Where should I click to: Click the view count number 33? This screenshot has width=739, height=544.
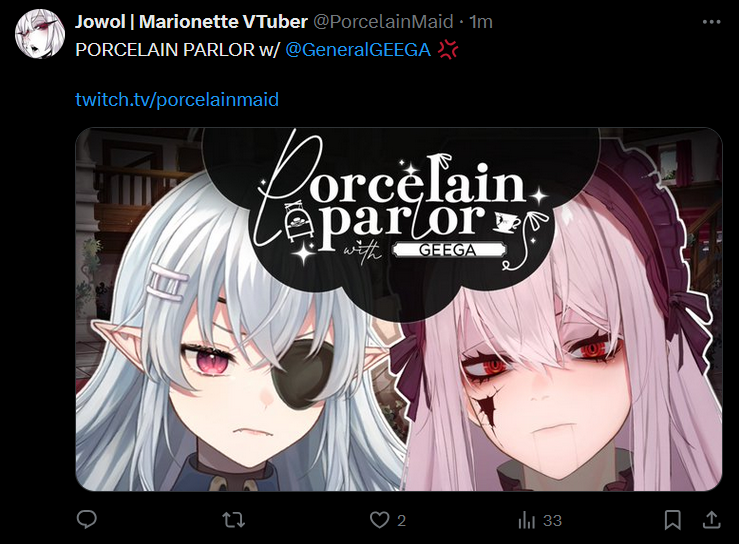(x=552, y=520)
